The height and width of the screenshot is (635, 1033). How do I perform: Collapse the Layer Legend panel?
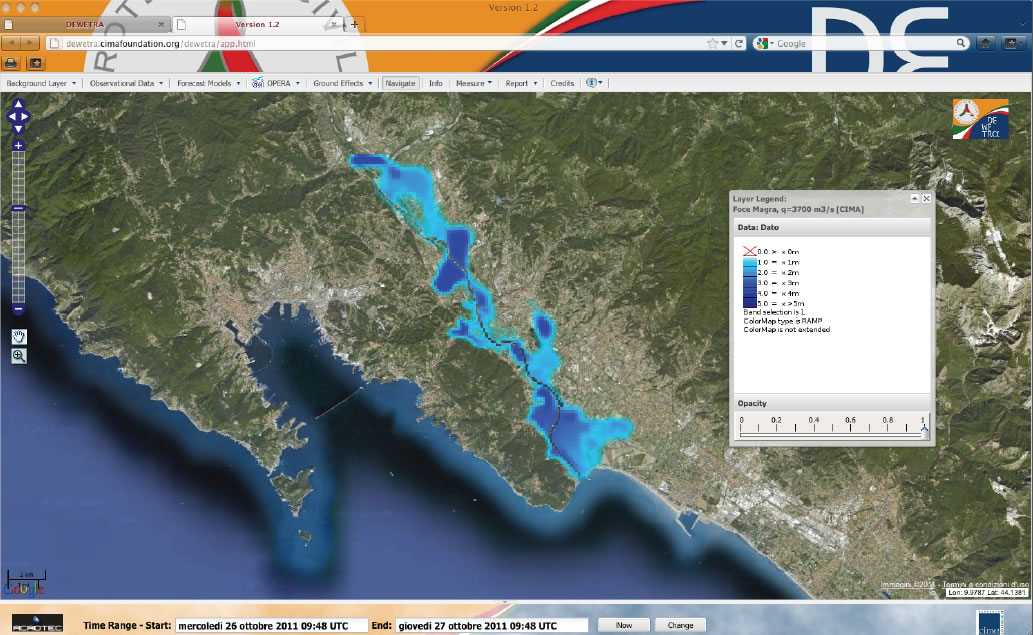[x=914, y=199]
